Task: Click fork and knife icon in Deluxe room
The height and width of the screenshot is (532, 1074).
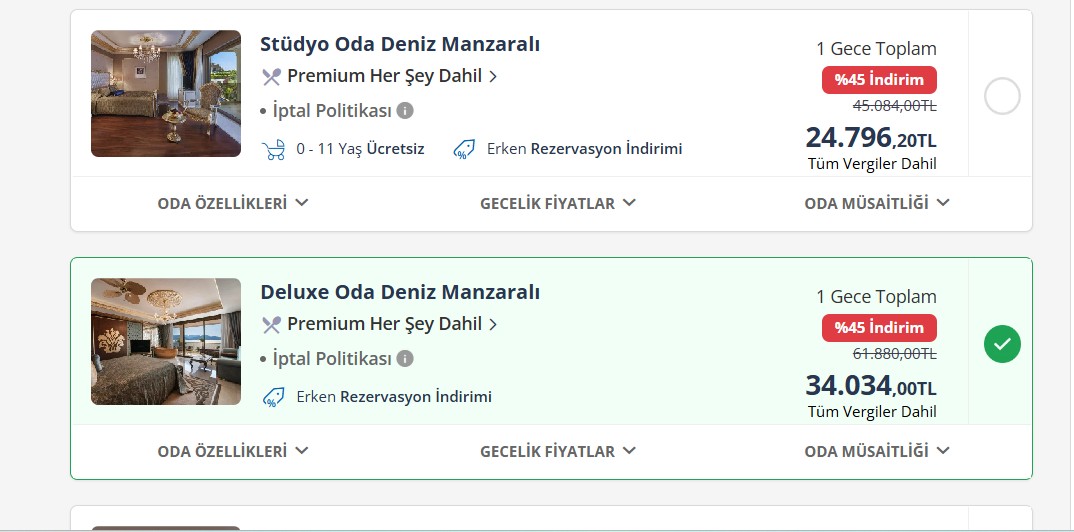Action: tap(271, 324)
